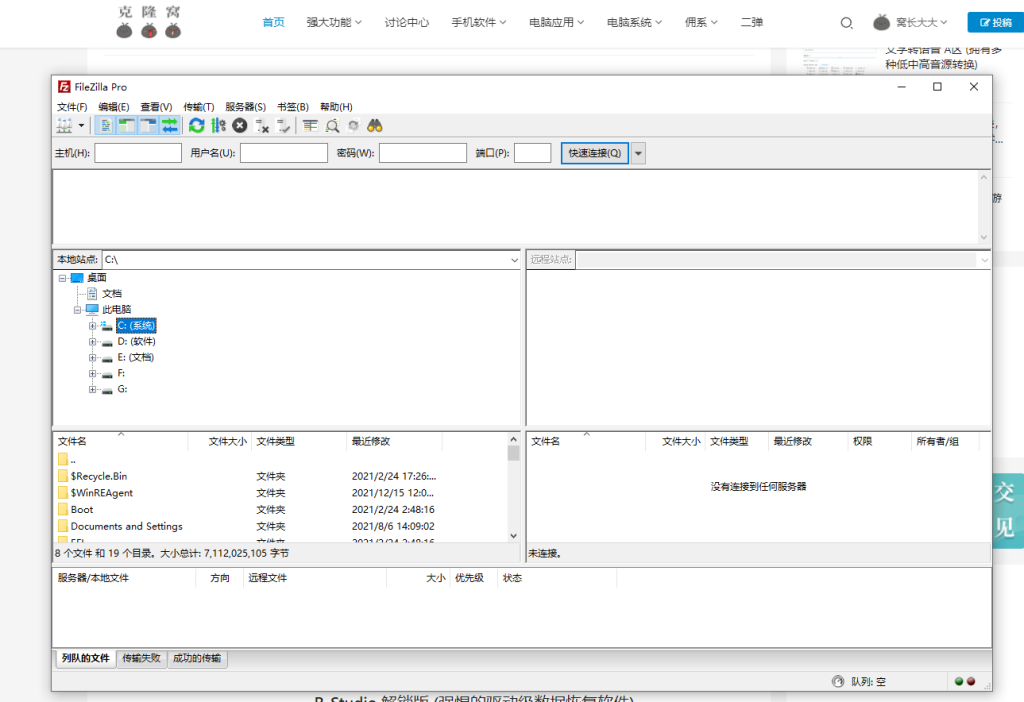Click the reconnect to last server icon
The height and width of the screenshot is (702, 1024).
pos(283,125)
